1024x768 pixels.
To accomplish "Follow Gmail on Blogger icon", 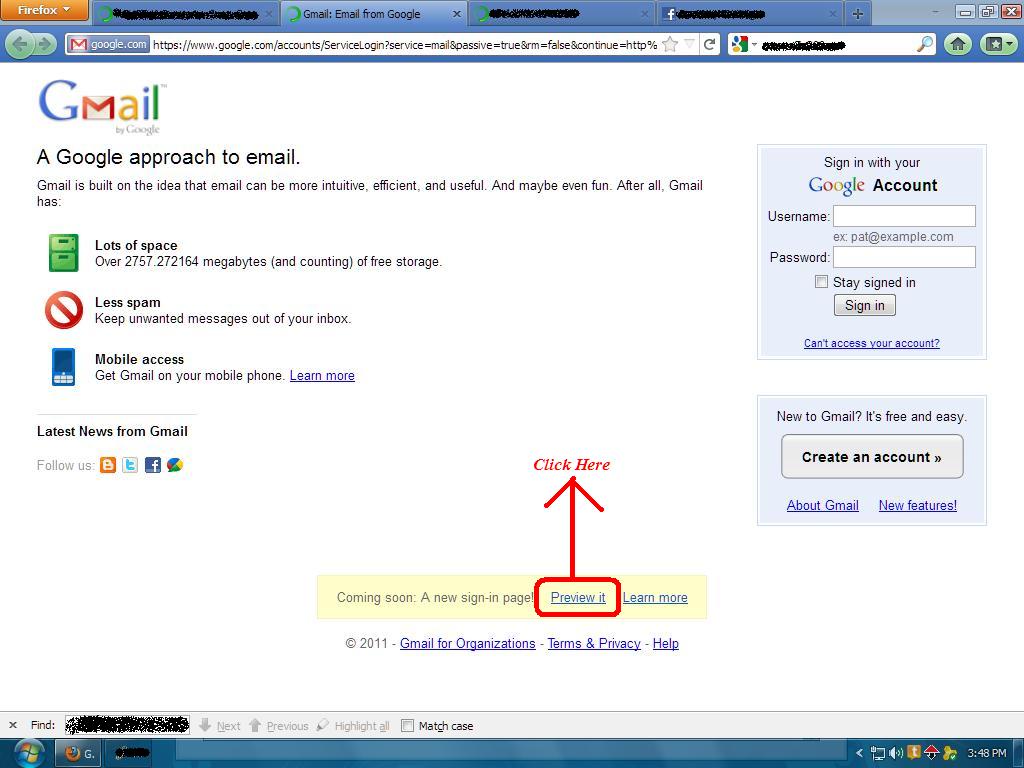I will [x=108, y=465].
